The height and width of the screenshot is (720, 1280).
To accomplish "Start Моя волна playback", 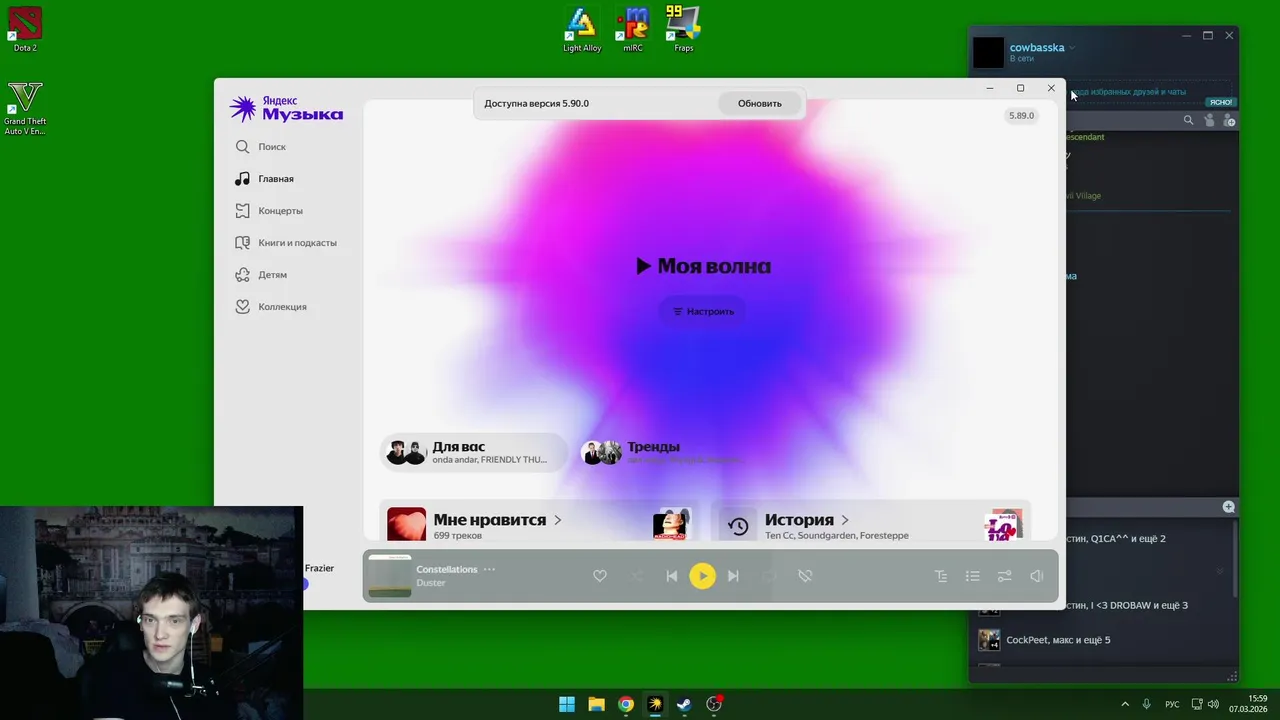I will click(703, 266).
